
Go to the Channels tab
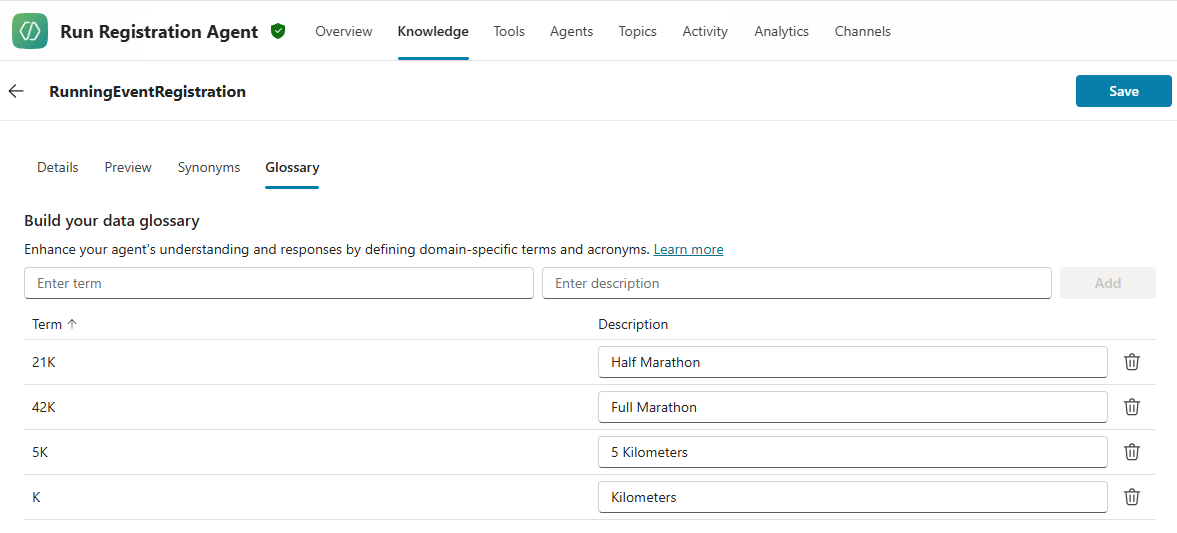[x=862, y=31]
